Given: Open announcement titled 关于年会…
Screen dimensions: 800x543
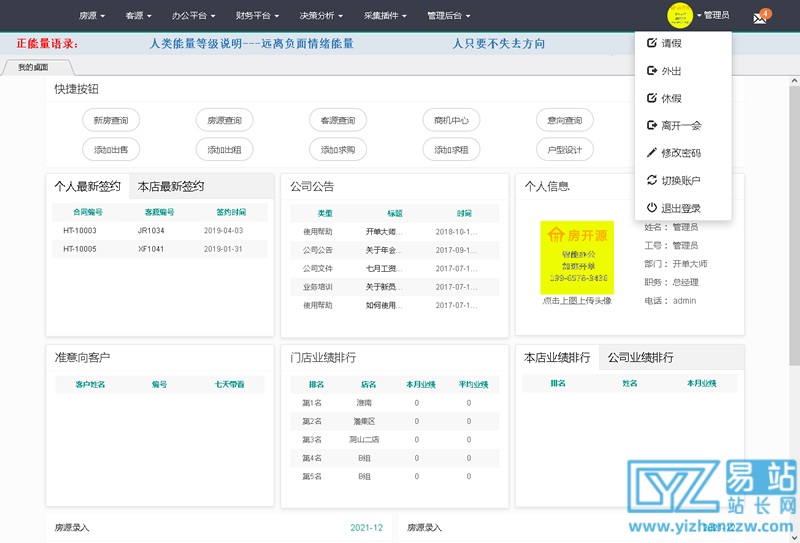Looking at the screenshot, I should [384, 250].
